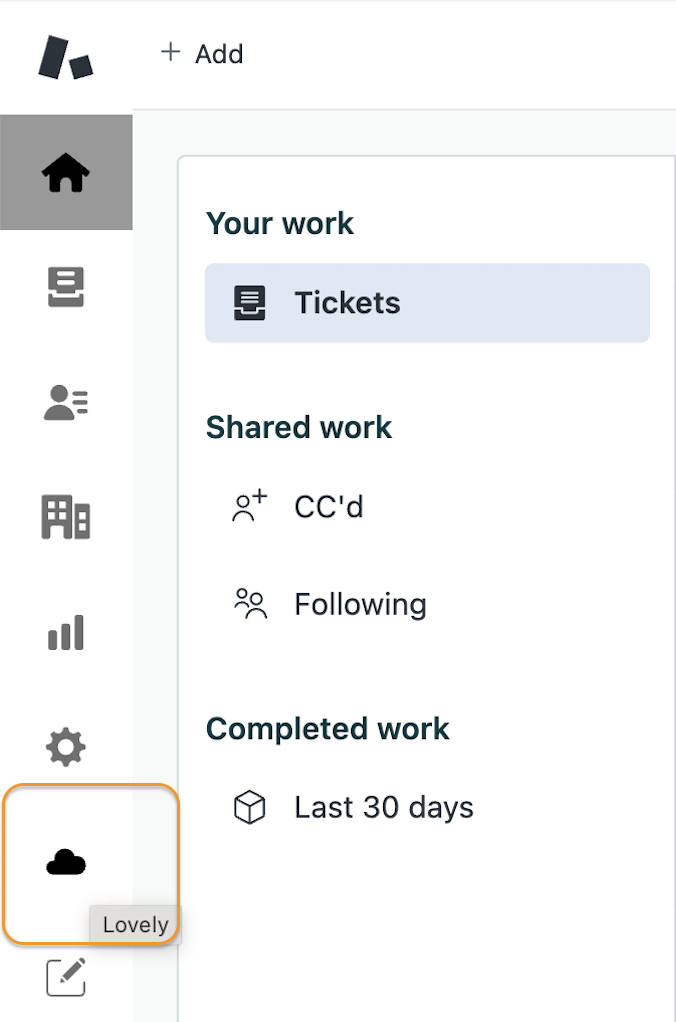Click the compose pencil icon in sidebar
Image resolution: width=676 pixels, height=1022 pixels.
click(x=66, y=977)
